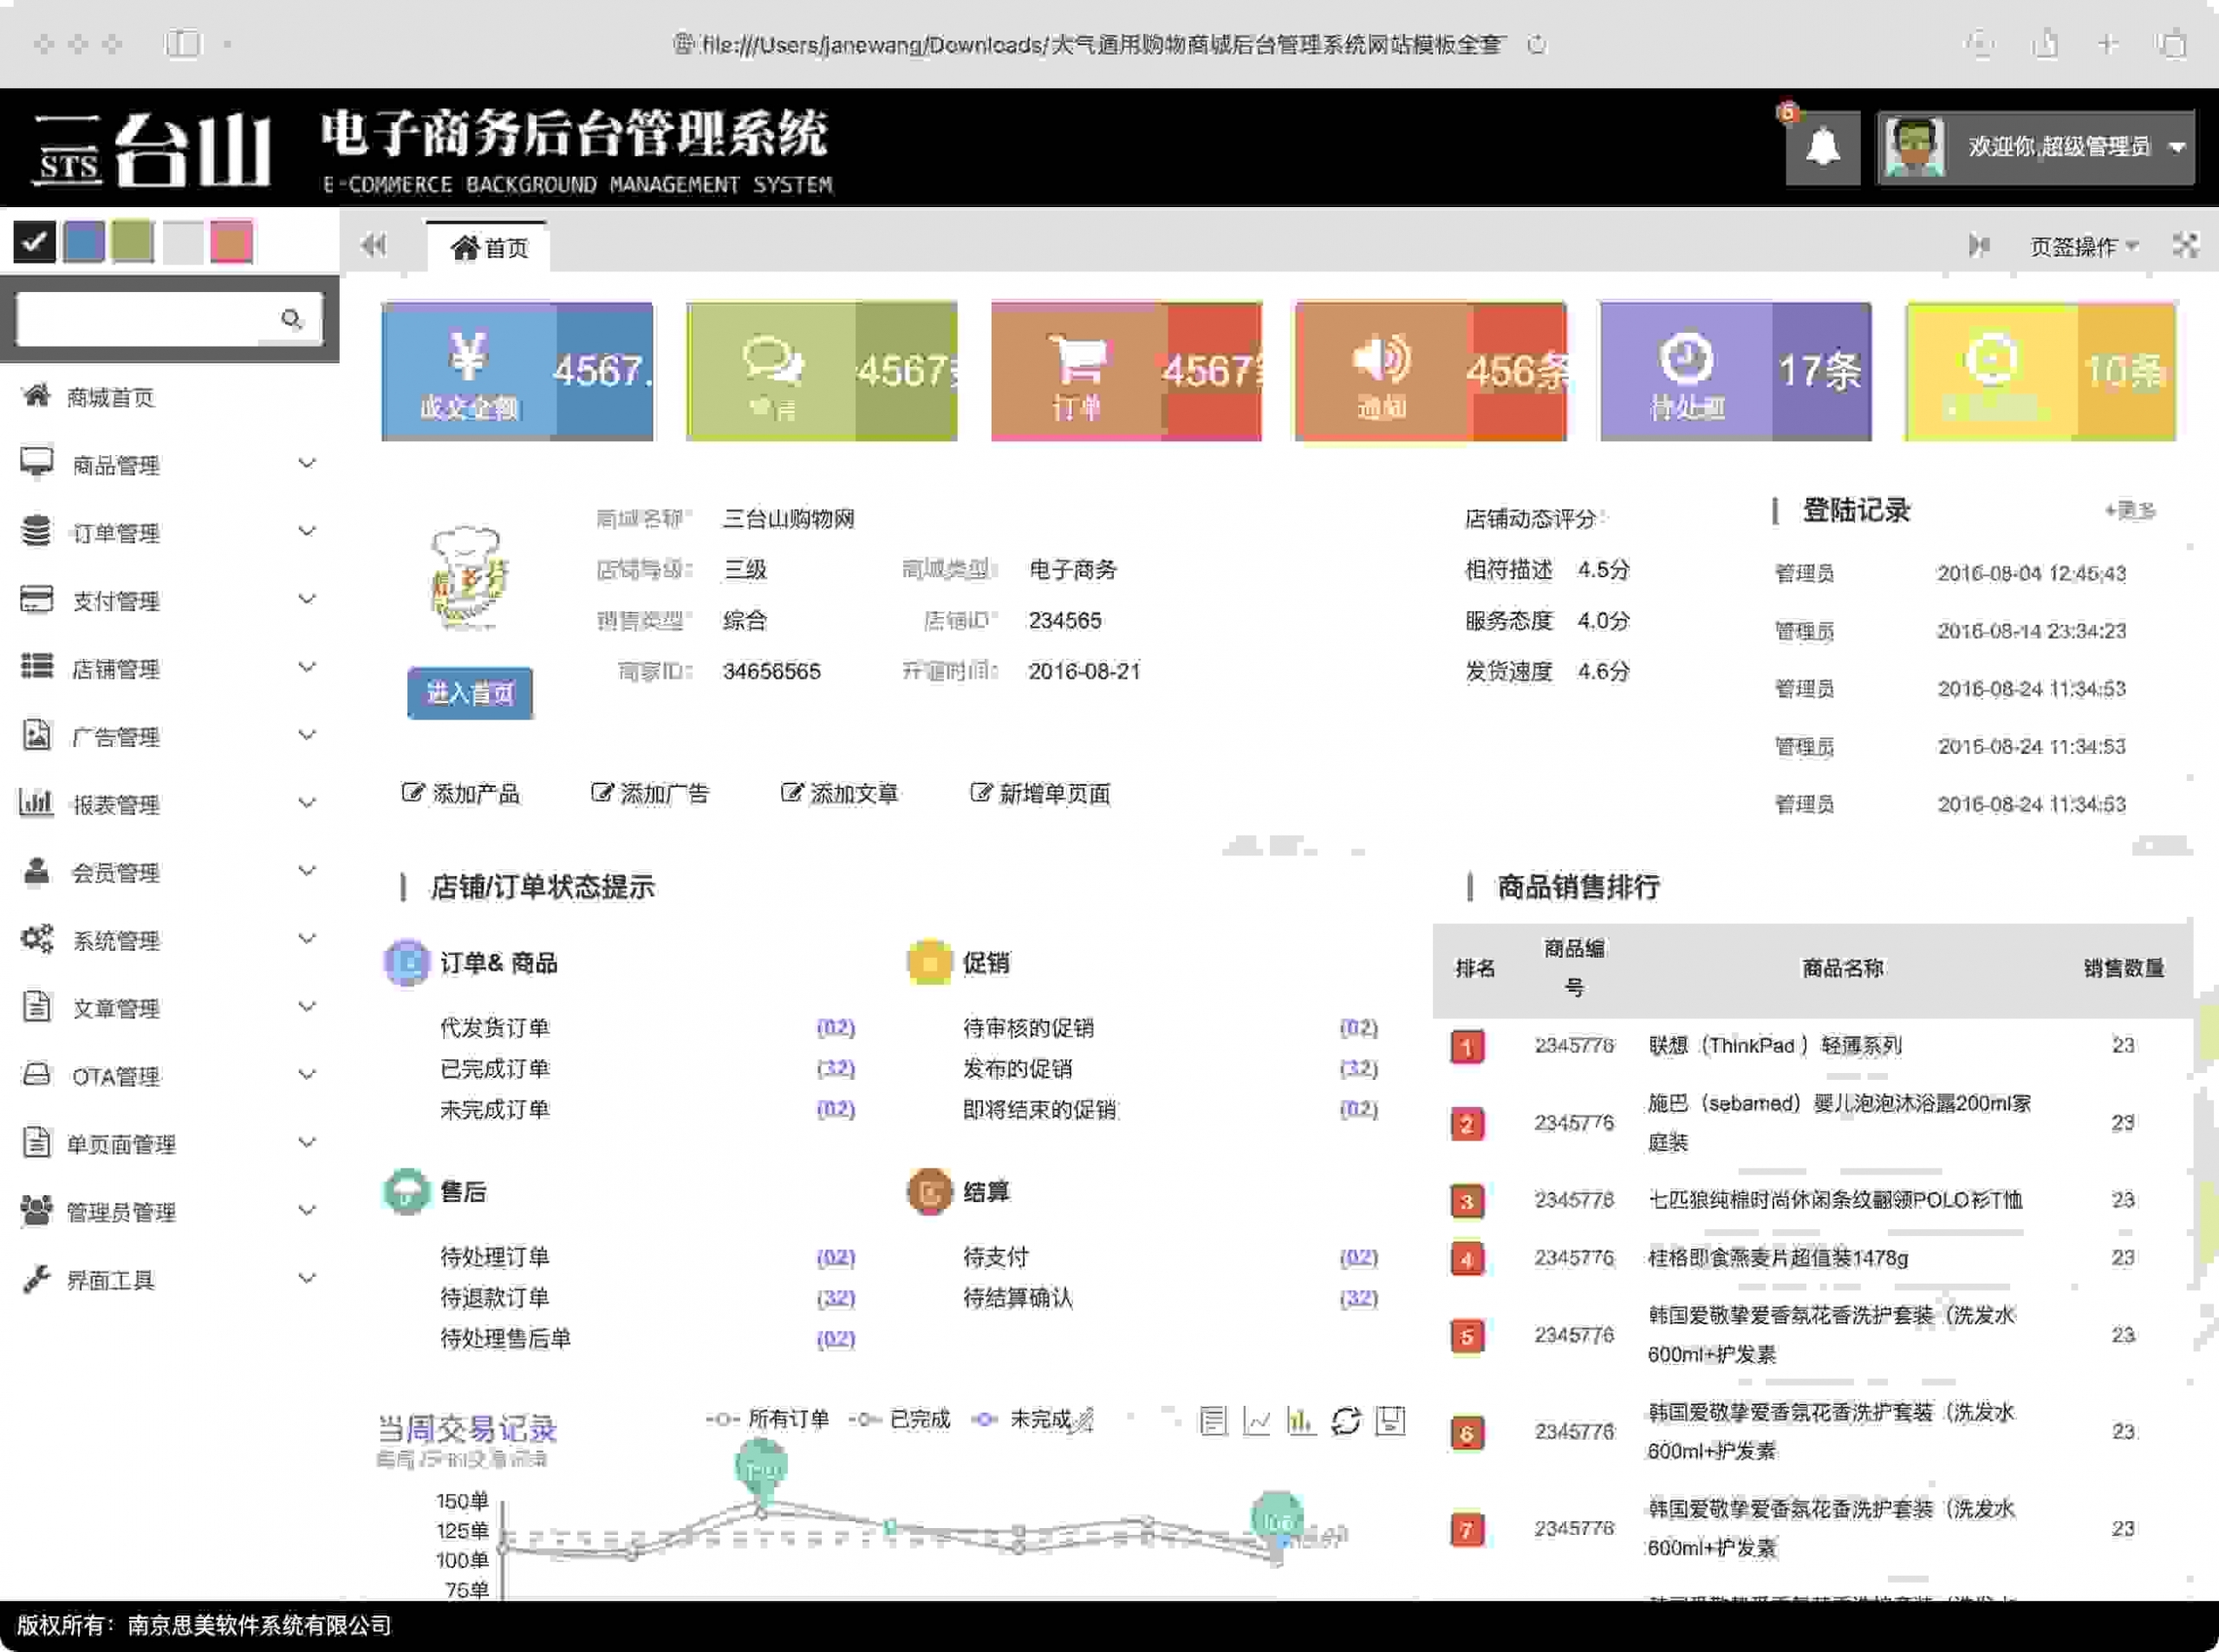This screenshot has height=1652, width=2219.
Task: Toggle 已完成 series in chart legend
Action: (x=900, y=1419)
